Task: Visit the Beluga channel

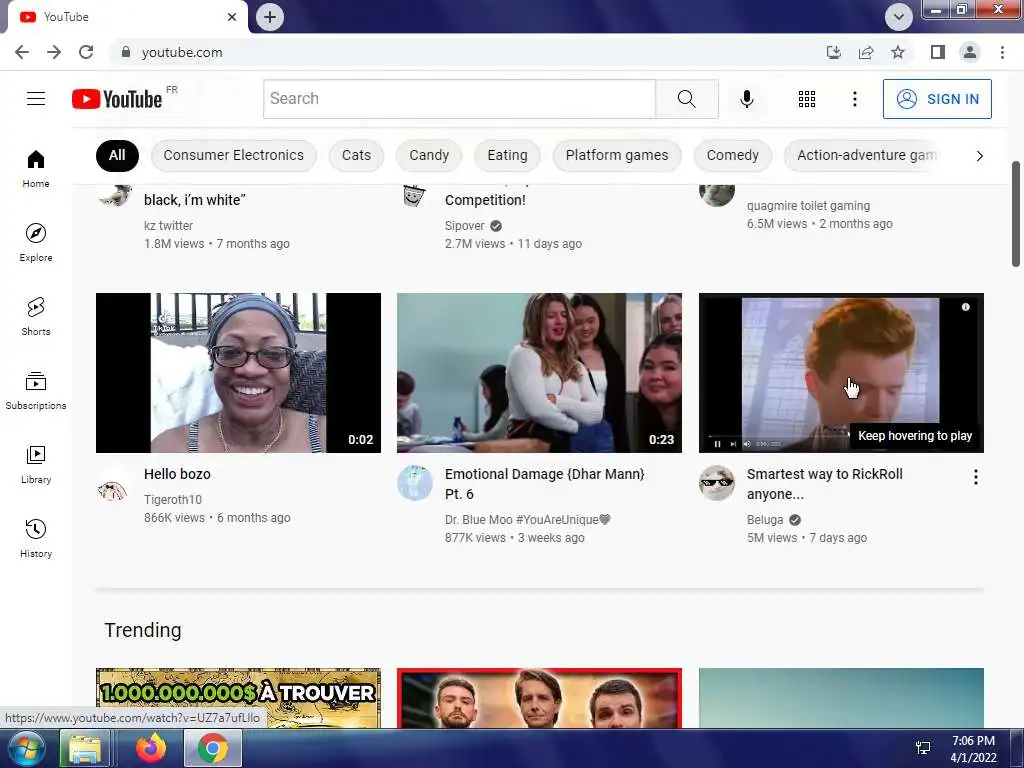Action: pos(765,520)
